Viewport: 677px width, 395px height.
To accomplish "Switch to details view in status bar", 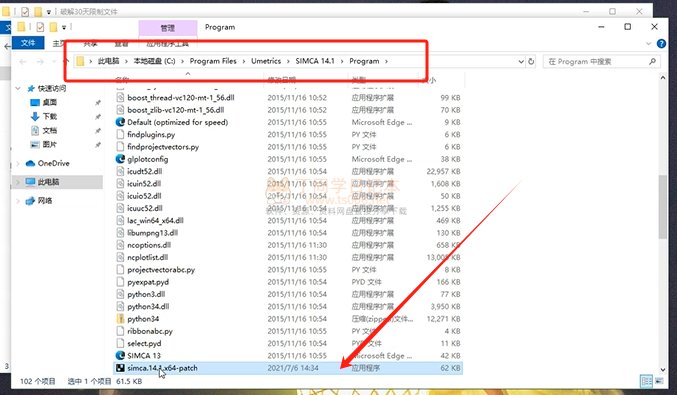I will point(646,381).
